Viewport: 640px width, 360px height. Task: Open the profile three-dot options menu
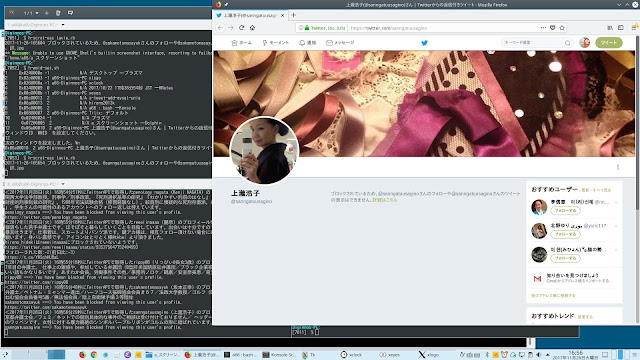[618, 167]
